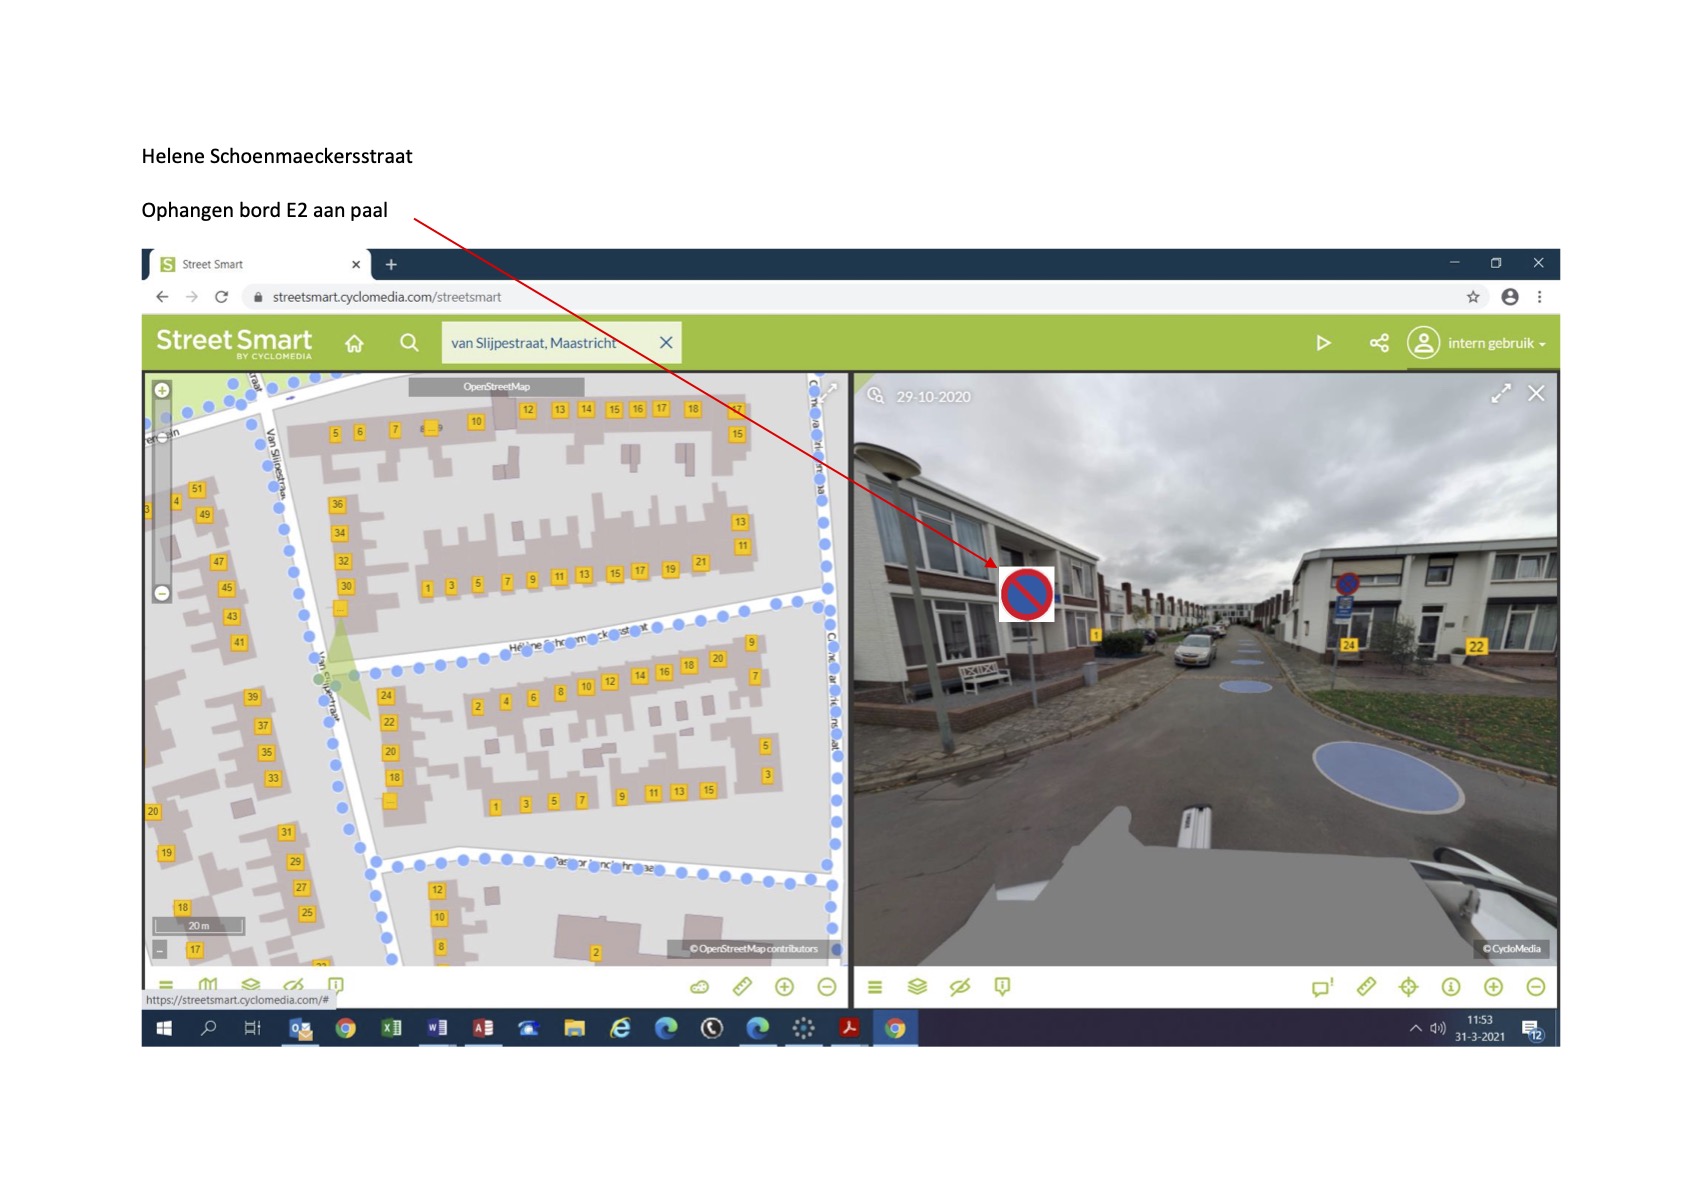Toggle the hide overlays eye icon in panorama
The image size is (1683, 1190).
pyautogui.click(x=960, y=987)
